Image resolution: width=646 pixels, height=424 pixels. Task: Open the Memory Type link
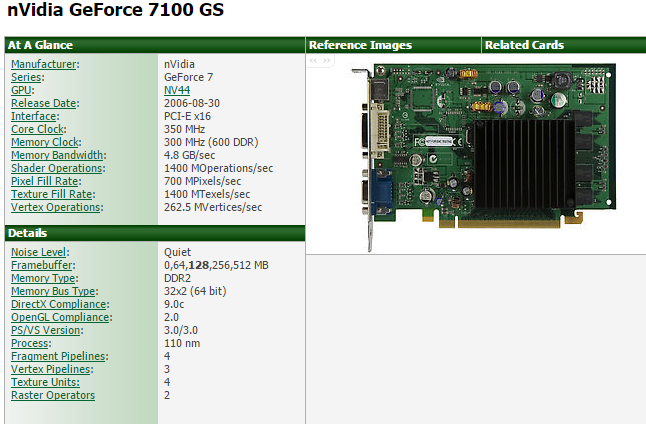click(43, 278)
